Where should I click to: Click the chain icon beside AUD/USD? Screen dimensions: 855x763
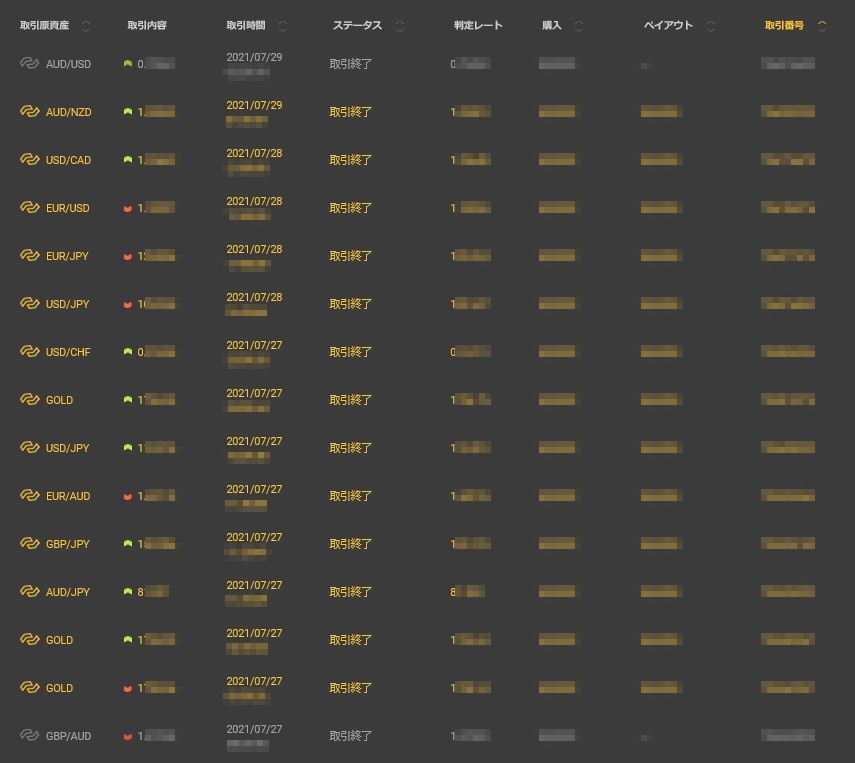coord(29,64)
